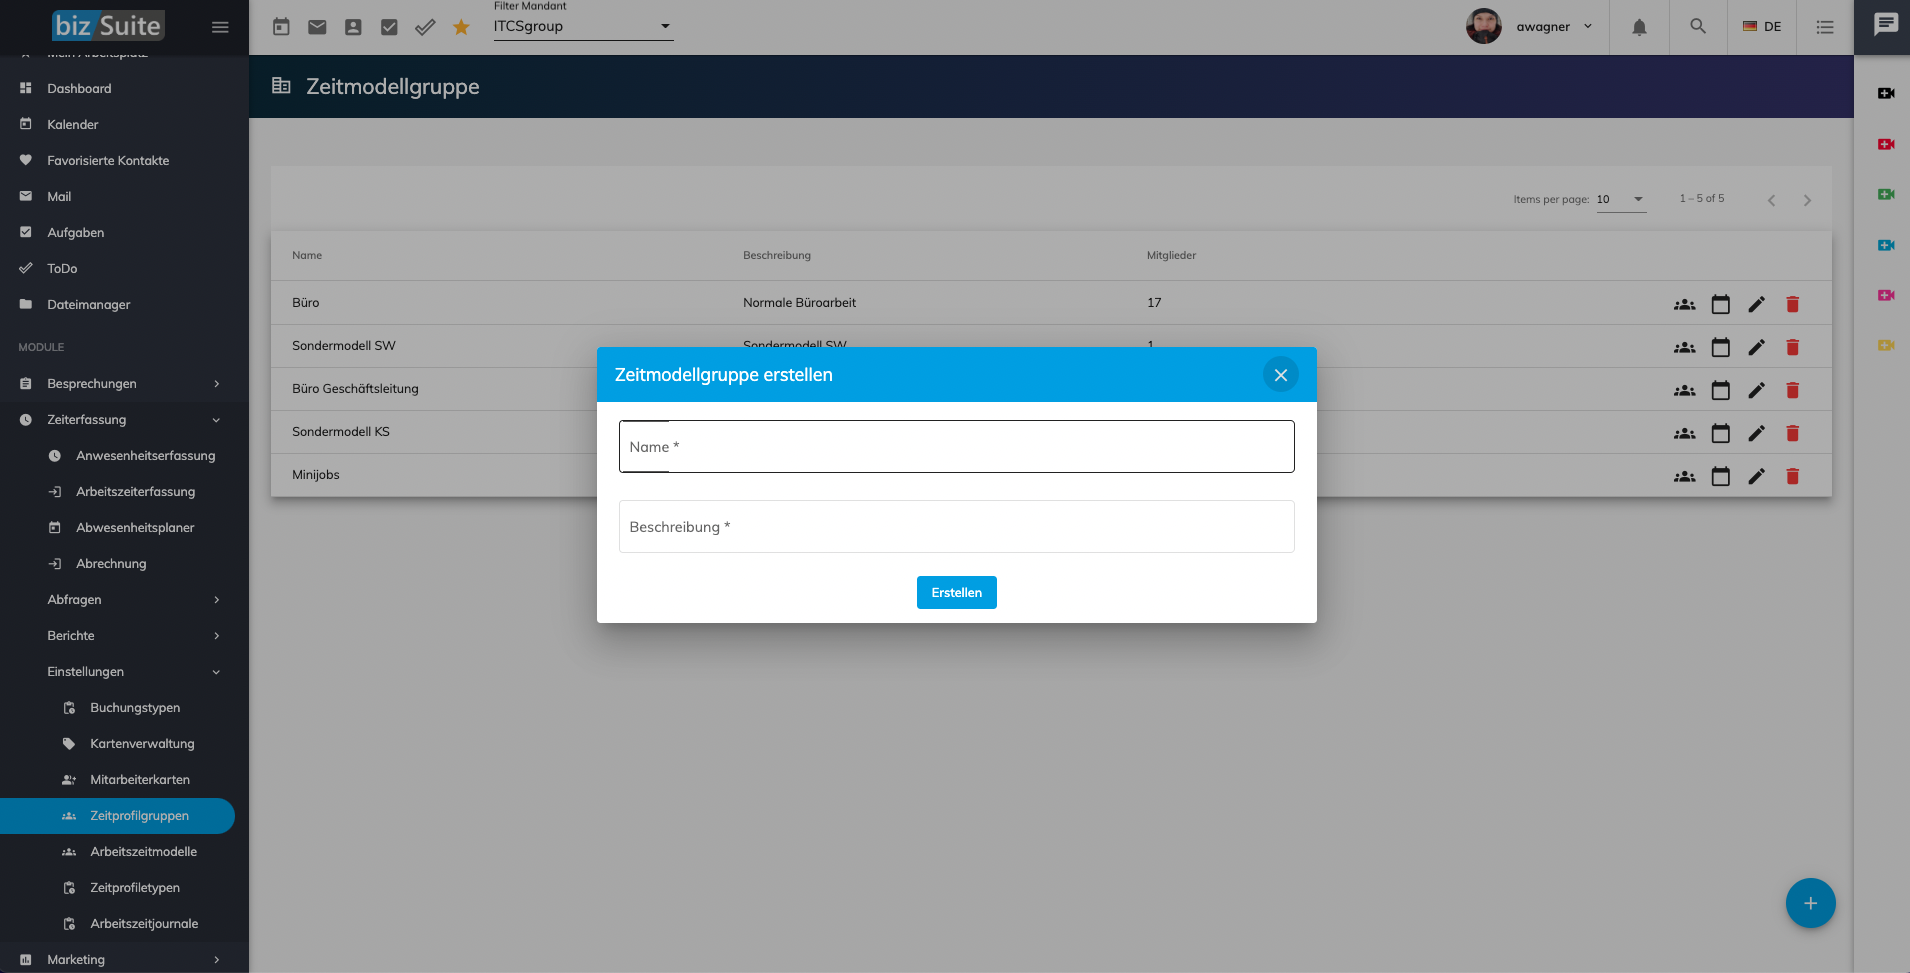Click the Name input field

(956, 447)
